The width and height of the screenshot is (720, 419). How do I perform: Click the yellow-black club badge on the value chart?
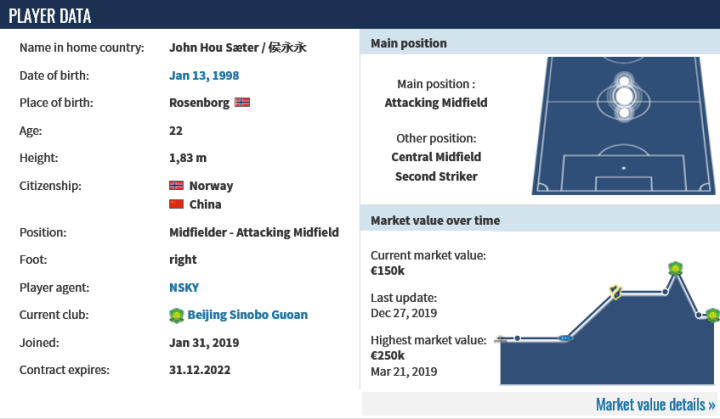616,292
